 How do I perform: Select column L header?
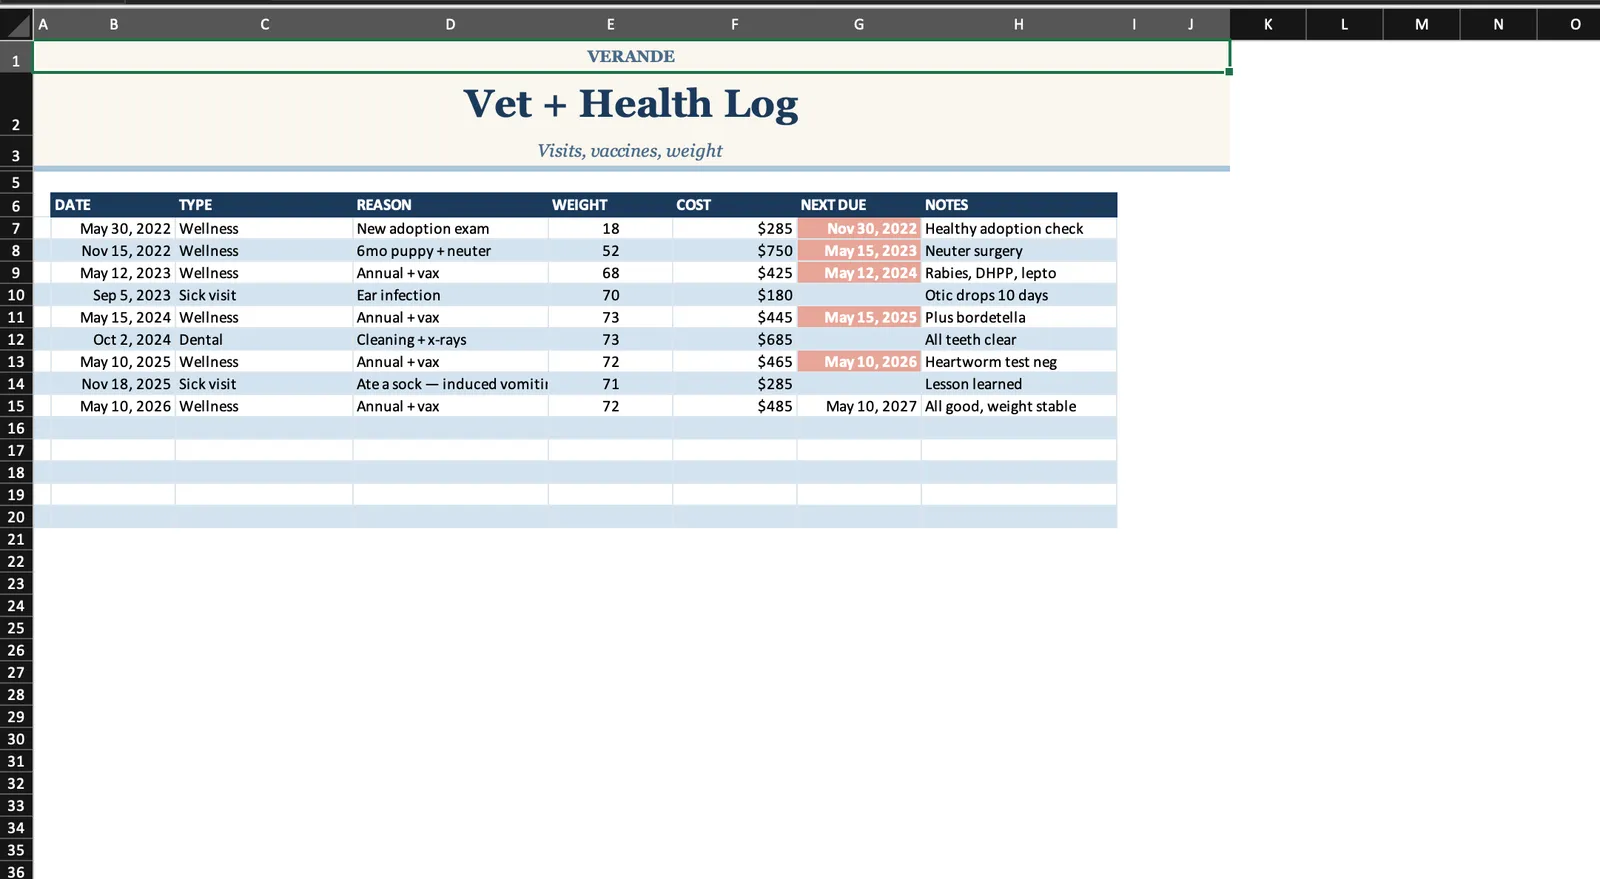1344,24
